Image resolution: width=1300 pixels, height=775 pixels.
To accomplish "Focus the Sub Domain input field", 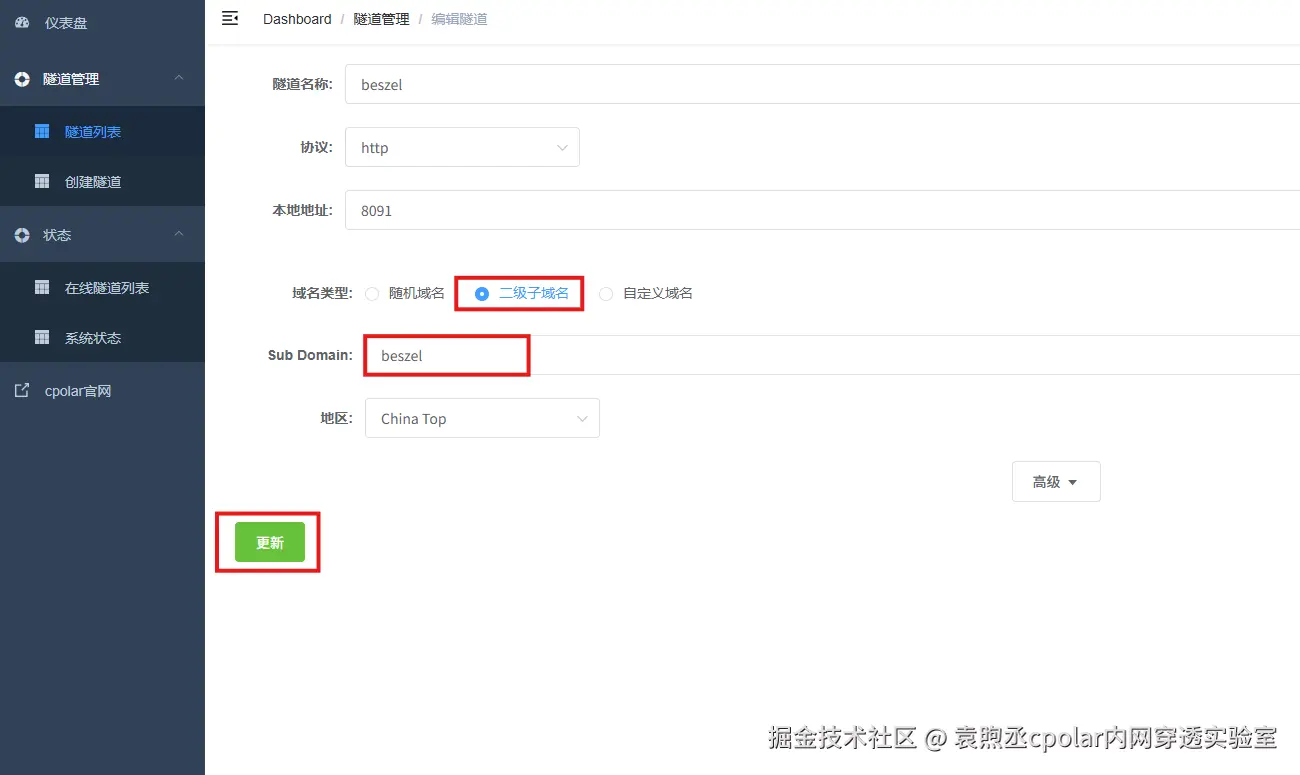I will click(x=832, y=355).
